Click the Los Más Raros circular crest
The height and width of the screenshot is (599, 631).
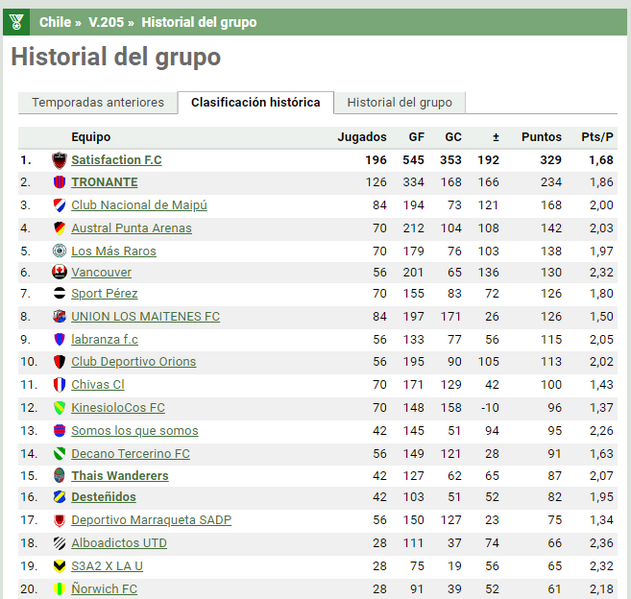[x=59, y=251]
